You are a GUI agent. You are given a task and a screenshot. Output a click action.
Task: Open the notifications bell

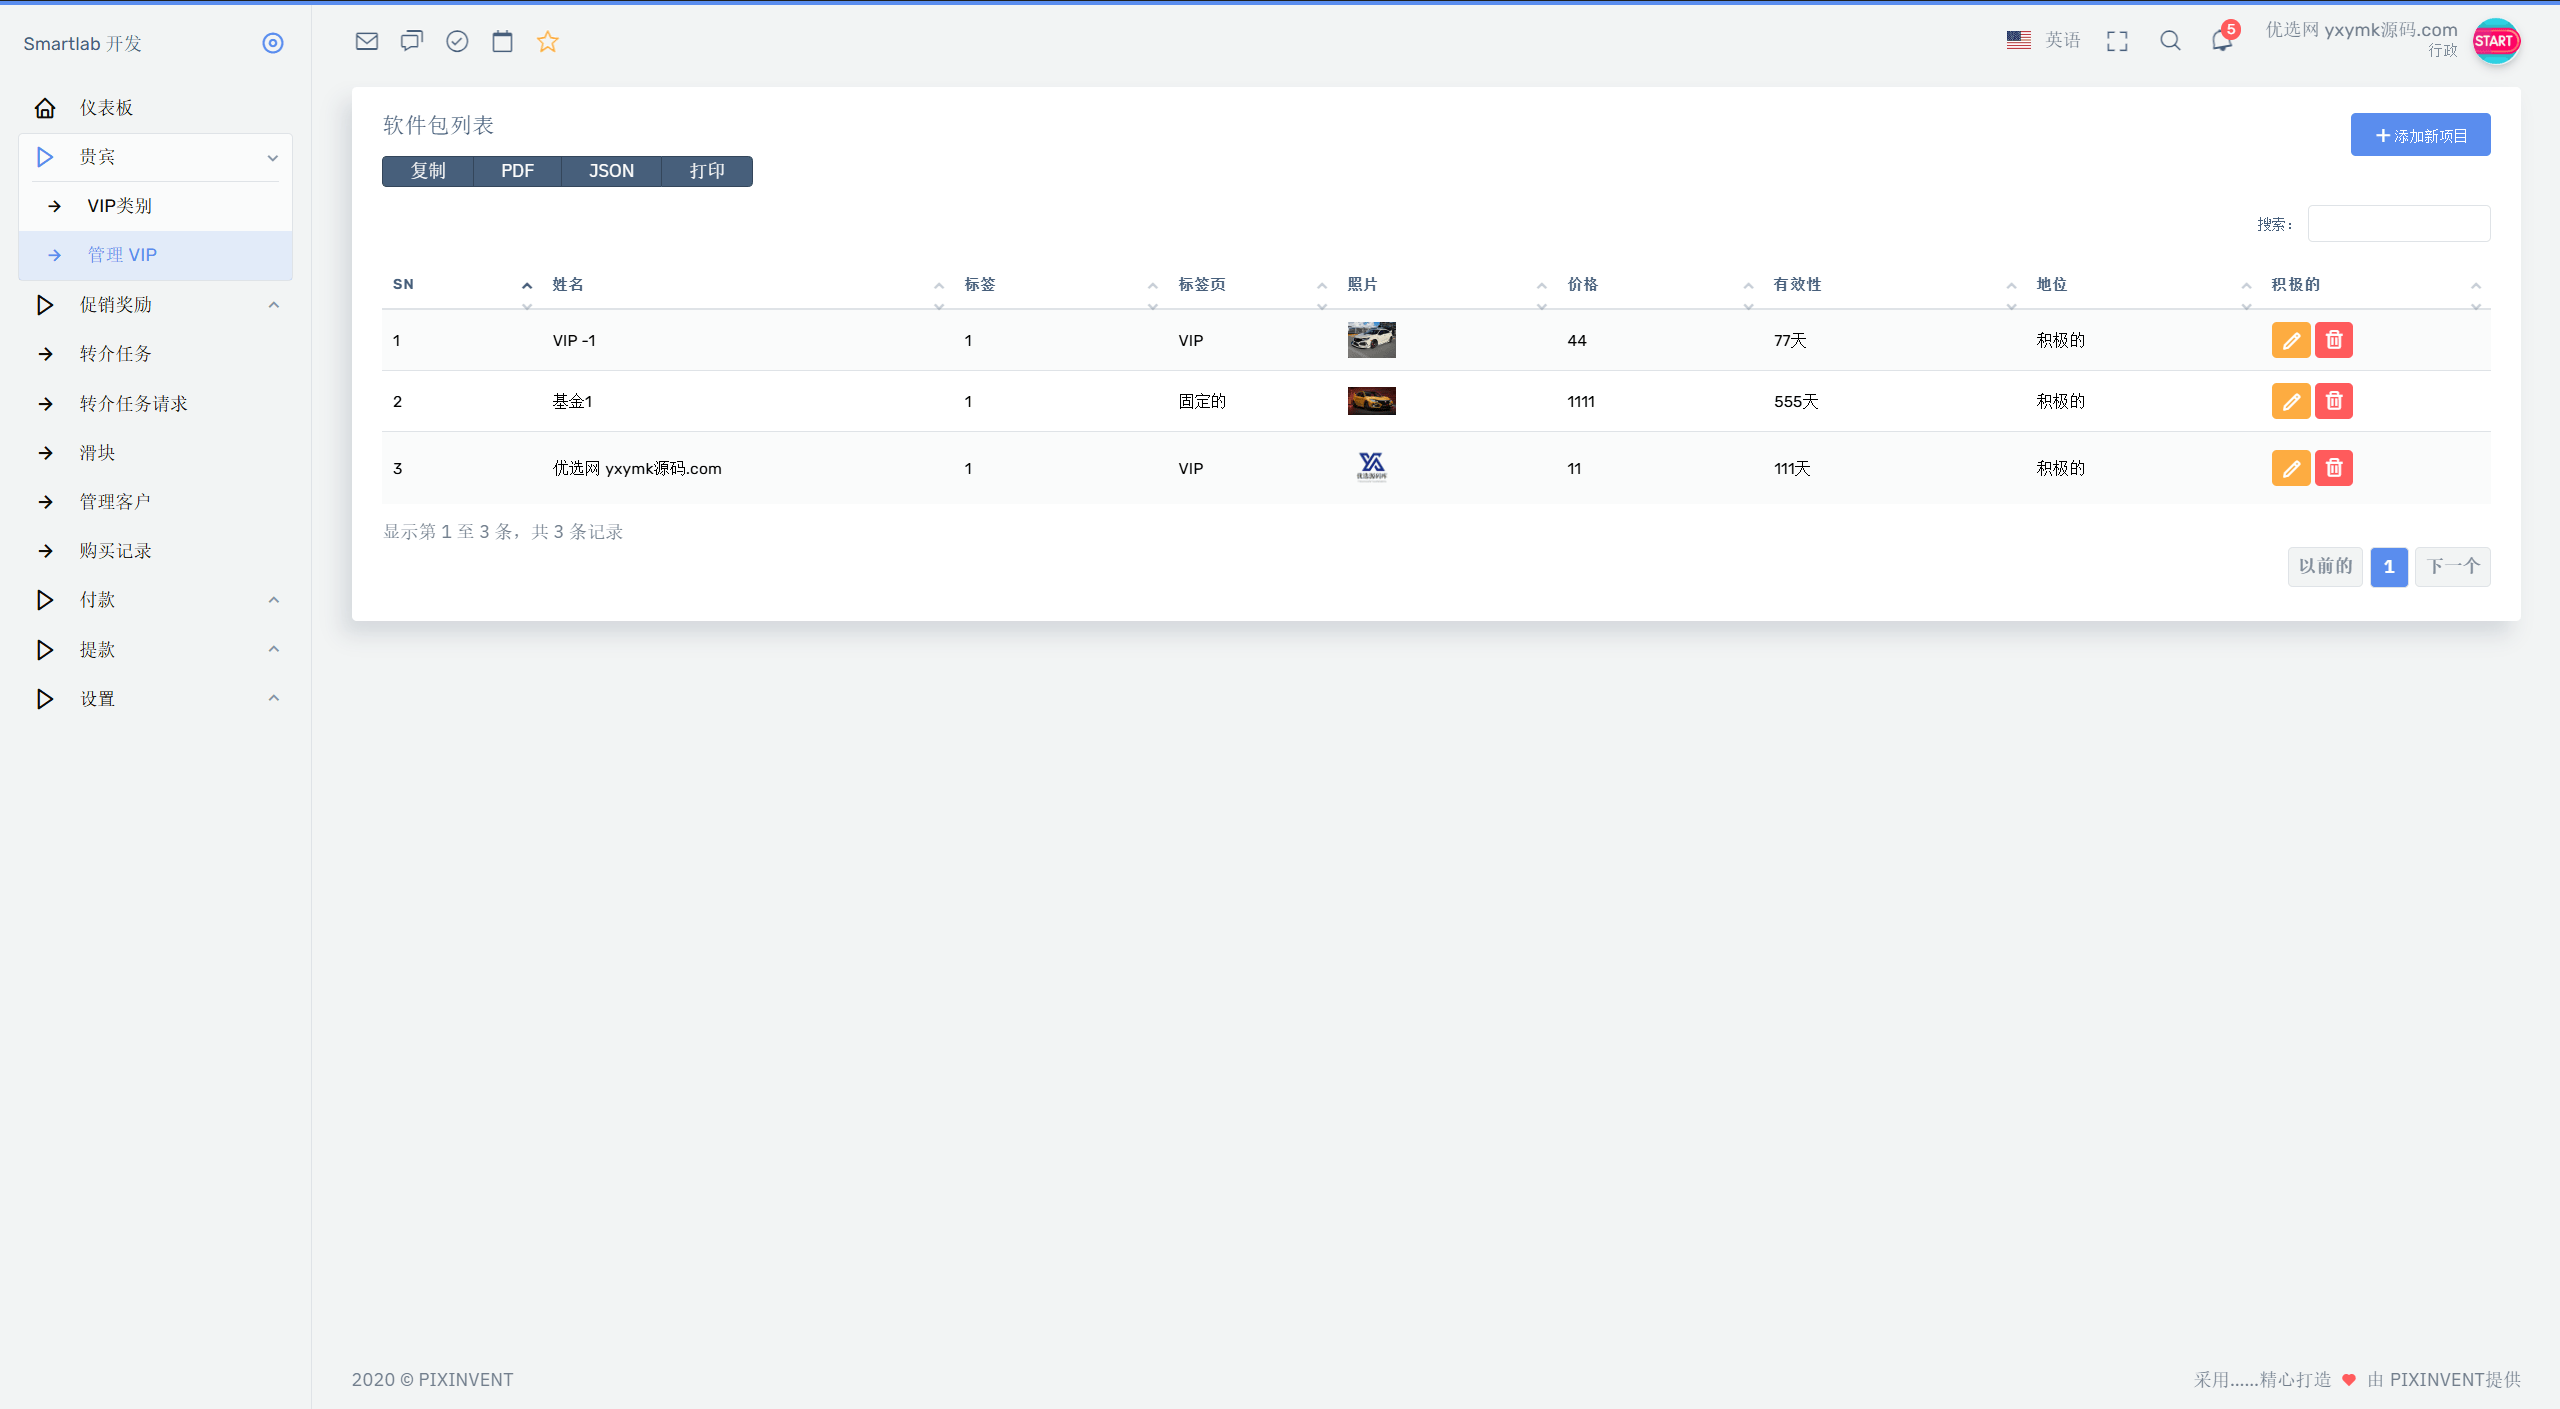pos(2221,41)
